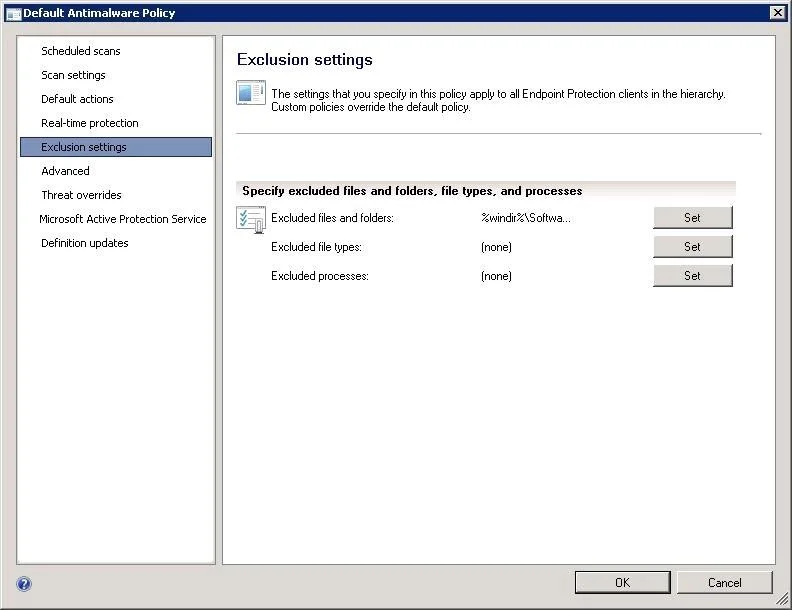The image size is (792, 610).
Task: Click the %windir%\Softwa... excluded path value
Action: click(526, 218)
